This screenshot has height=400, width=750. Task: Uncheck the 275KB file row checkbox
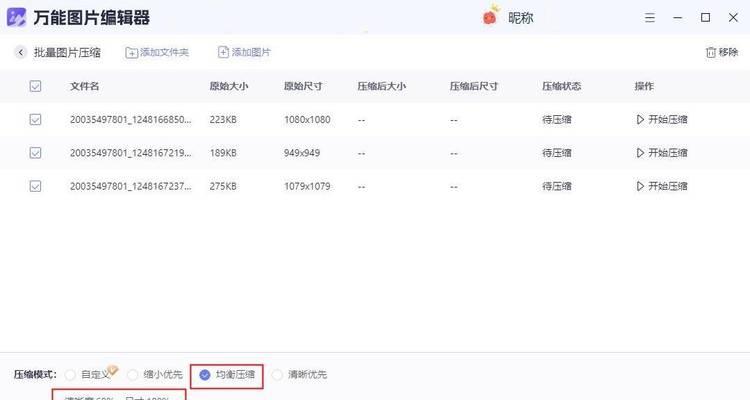[x=35, y=186]
